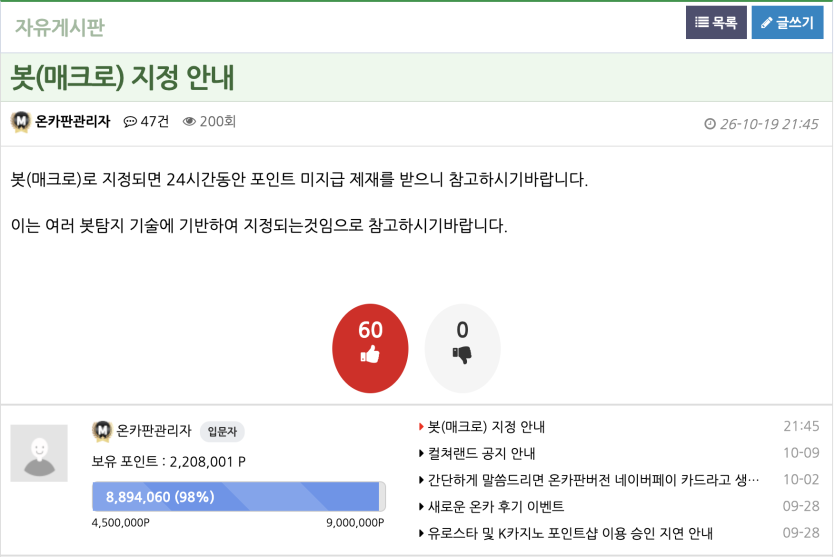Image resolution: width=835 pixels, height=557 pixels.
Task: Click the 글쓰기 write button
Action: point(787,22)
